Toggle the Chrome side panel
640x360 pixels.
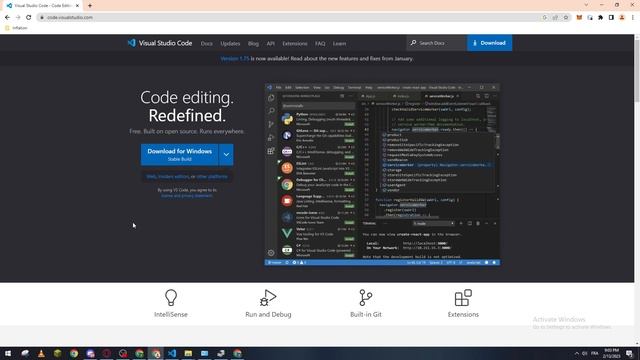[611, 18]
